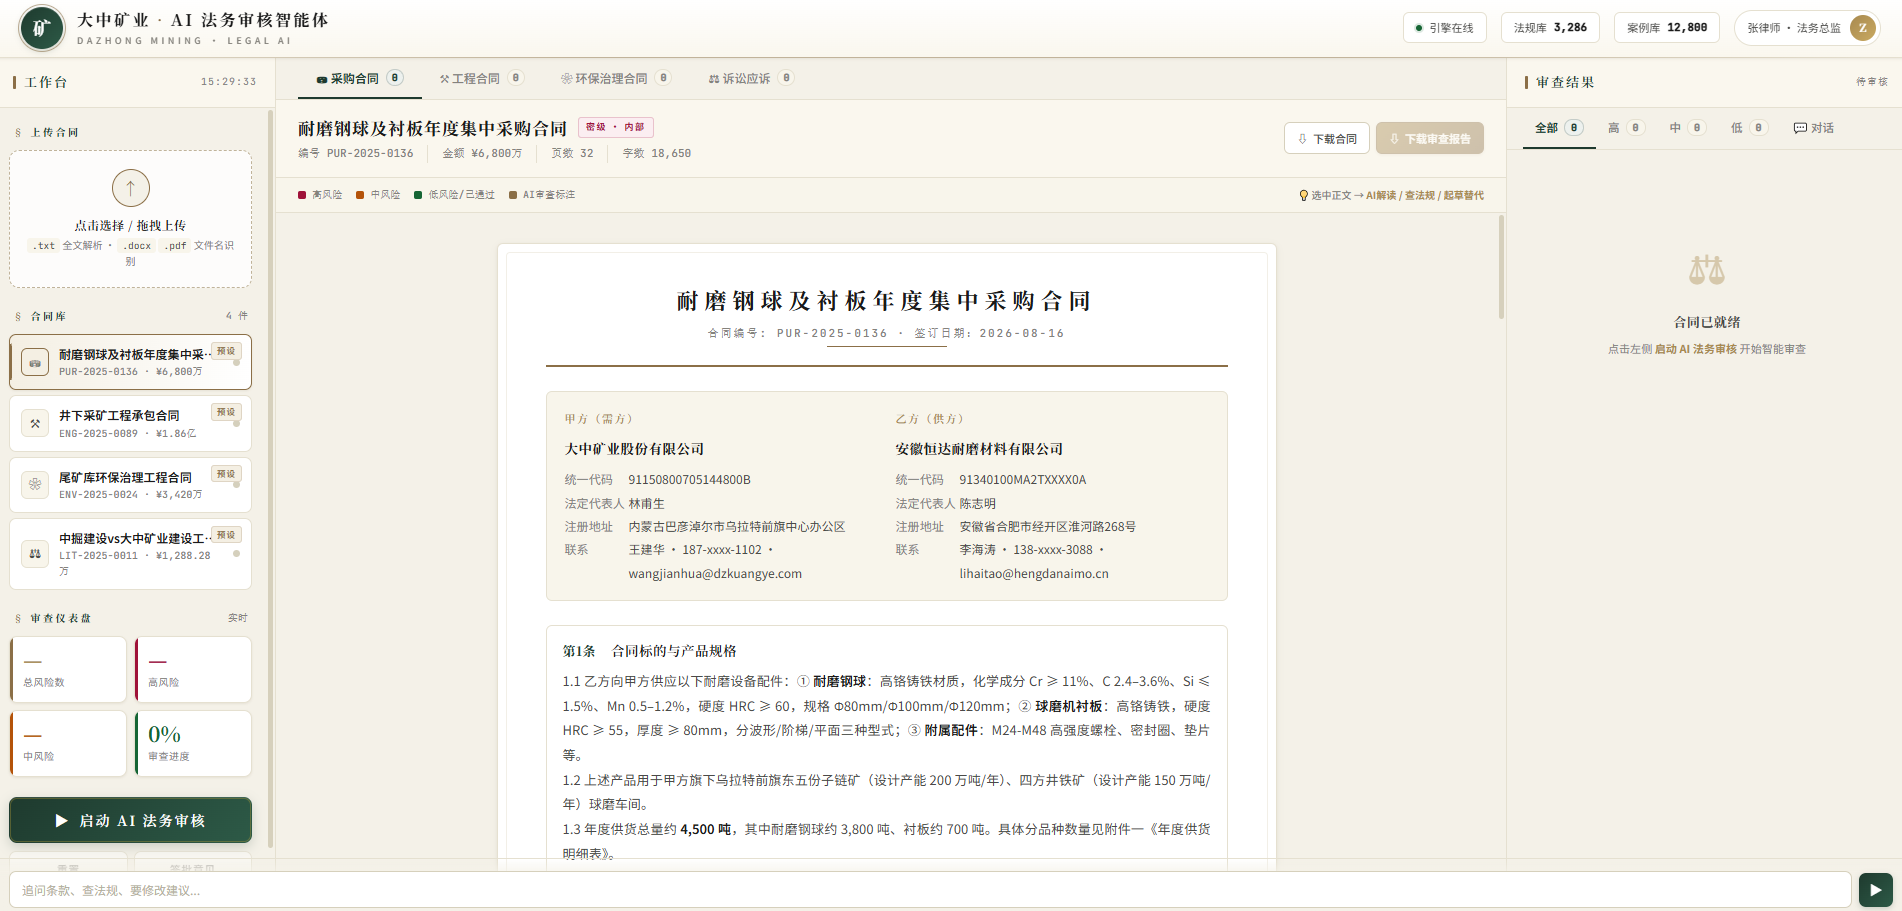Click the icon of the 尾矿库环保治理工程合同 card
The width and height of the screenshot is (1902, 911).
[x=35, y=484]
